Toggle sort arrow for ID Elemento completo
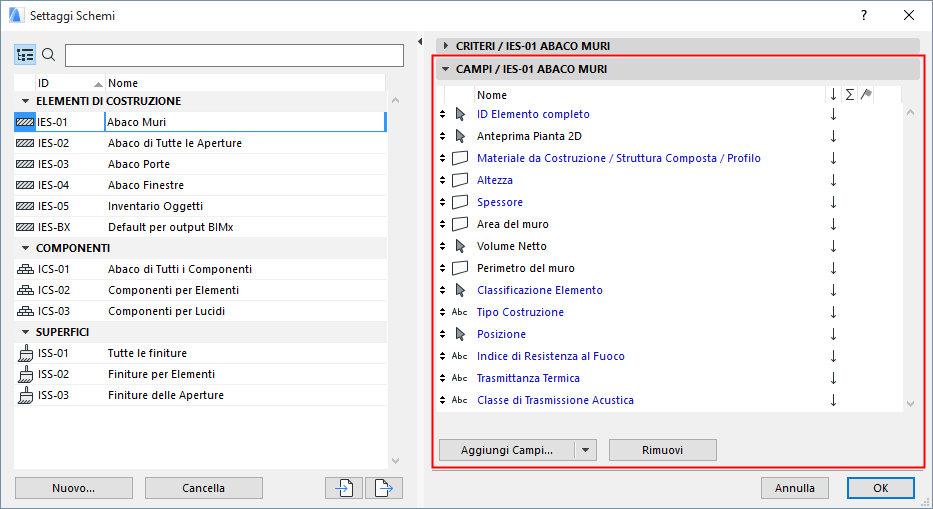The image size is (933, 509). pos(833,114)
